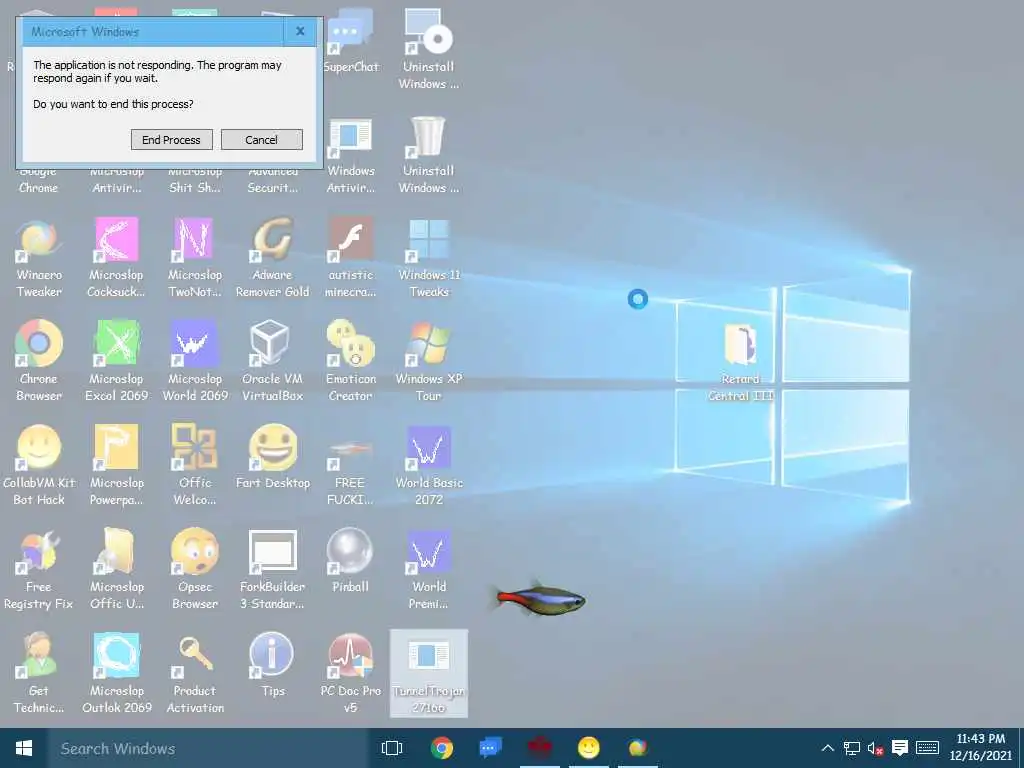Screen dimensions: 1024x768
Task: Open the Tips shortcut
Action: (x=272, y=665)
